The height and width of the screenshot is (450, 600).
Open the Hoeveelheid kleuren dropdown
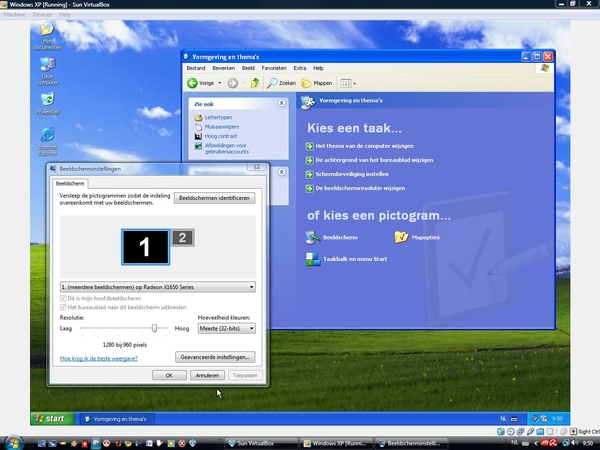point(227,328)
